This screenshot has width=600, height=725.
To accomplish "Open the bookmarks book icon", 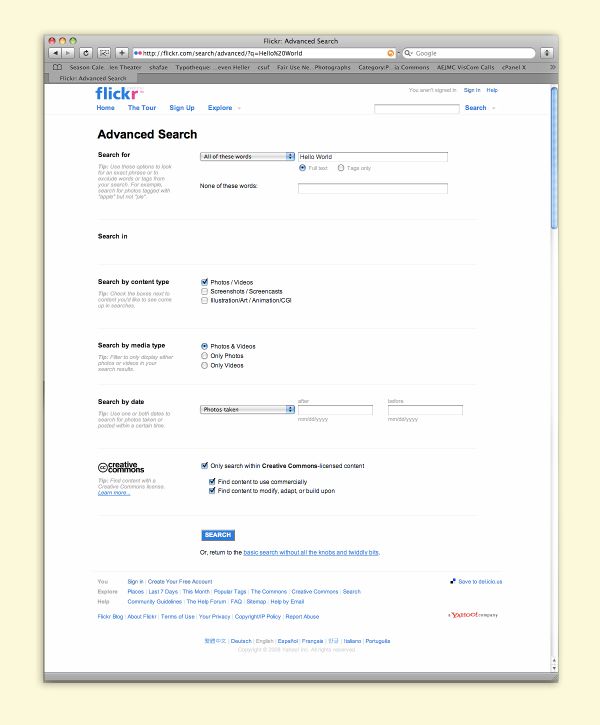I will (55, 67).
